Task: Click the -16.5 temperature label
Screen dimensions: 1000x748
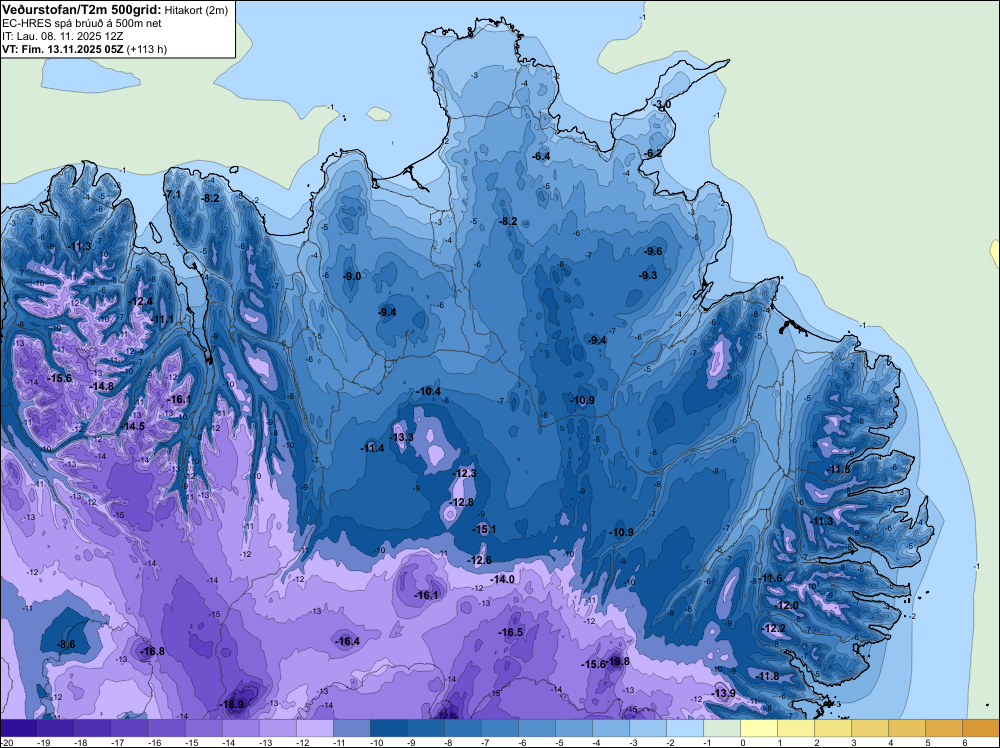Action: [x=511, y=633]
